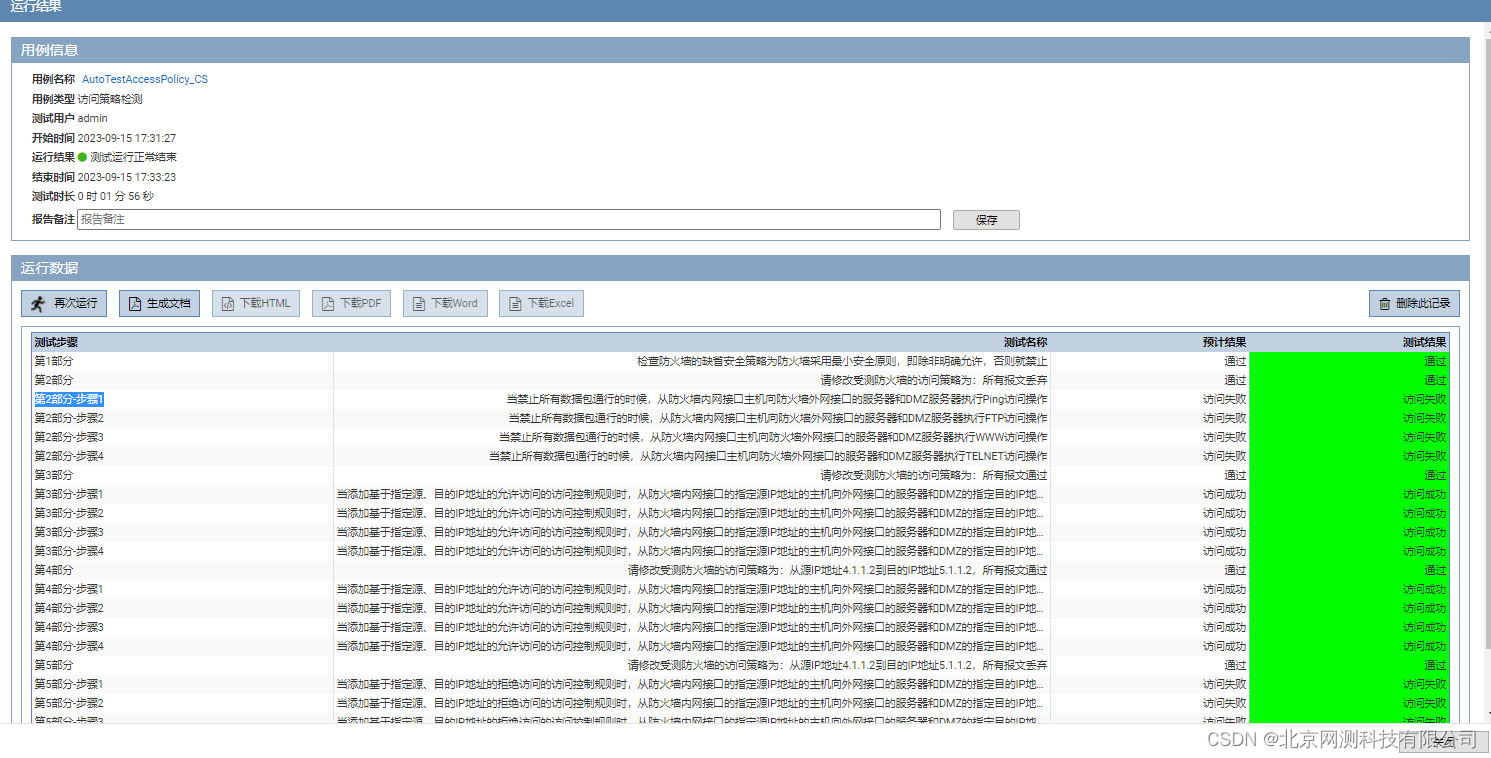The height and width of the screenshot is (758, 1491).
Task: Select the 第5部分-步骤1 step cell
Action: coord(182,684)
